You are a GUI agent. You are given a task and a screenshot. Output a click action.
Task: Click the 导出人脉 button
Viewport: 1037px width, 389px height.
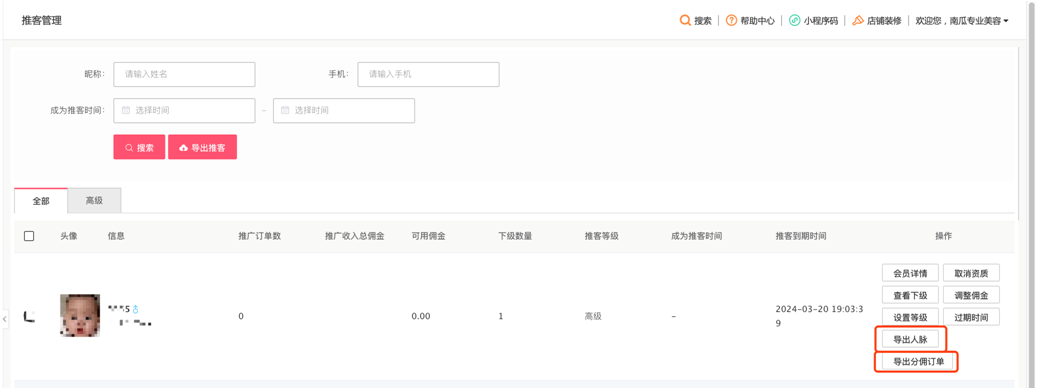(910, 339)
